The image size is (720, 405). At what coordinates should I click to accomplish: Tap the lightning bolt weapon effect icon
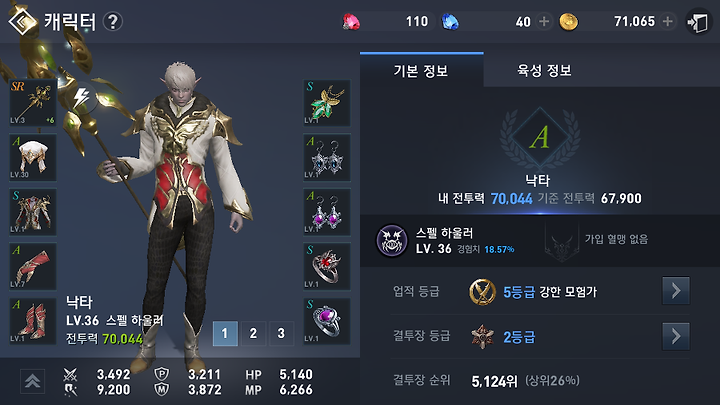[x=82, y=98]
